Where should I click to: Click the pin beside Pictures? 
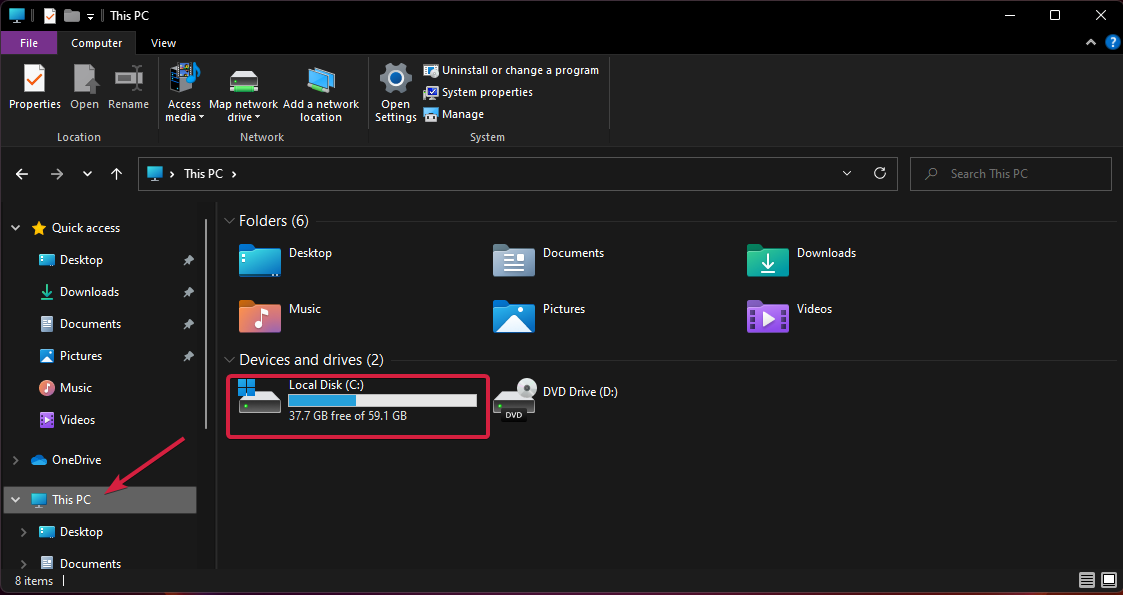188,356
